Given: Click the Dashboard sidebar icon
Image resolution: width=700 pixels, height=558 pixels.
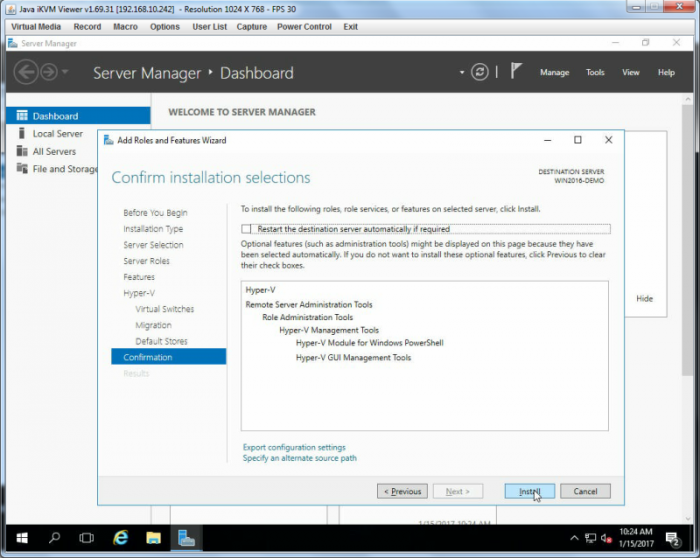Looking at the screenshot, I should 22,116.
